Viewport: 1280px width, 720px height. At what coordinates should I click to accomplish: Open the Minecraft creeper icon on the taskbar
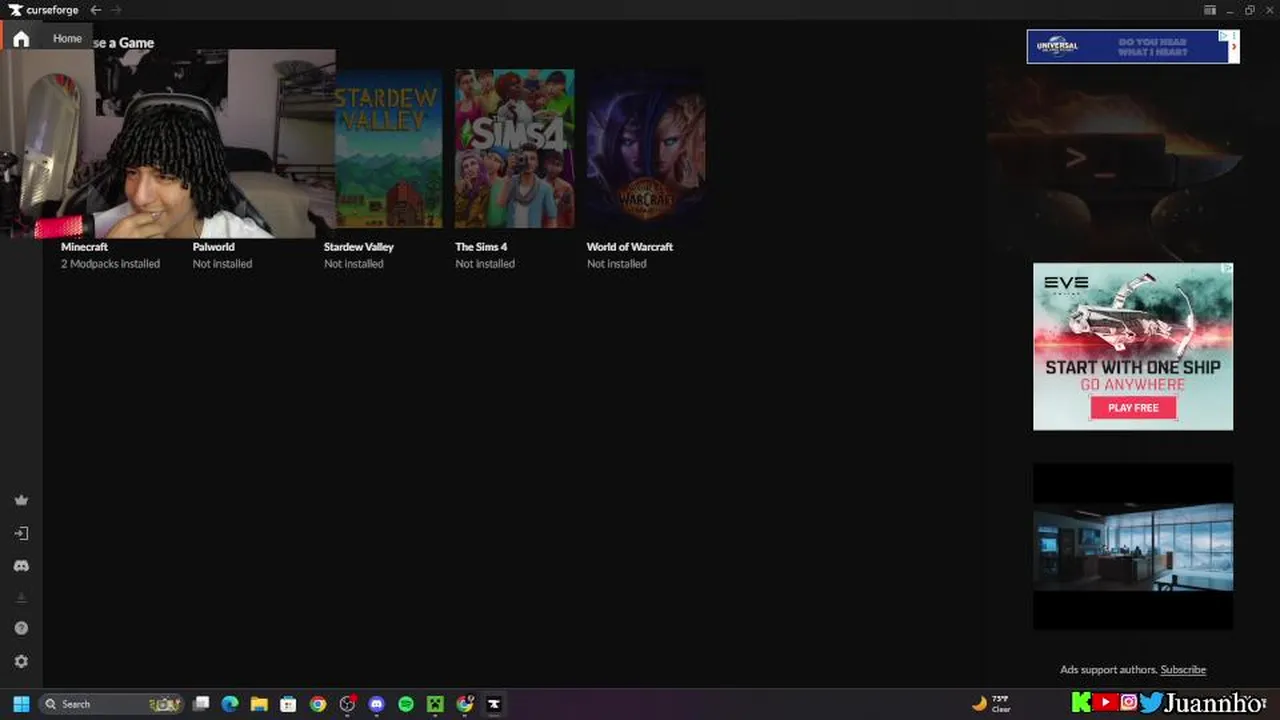pos(435,704)
